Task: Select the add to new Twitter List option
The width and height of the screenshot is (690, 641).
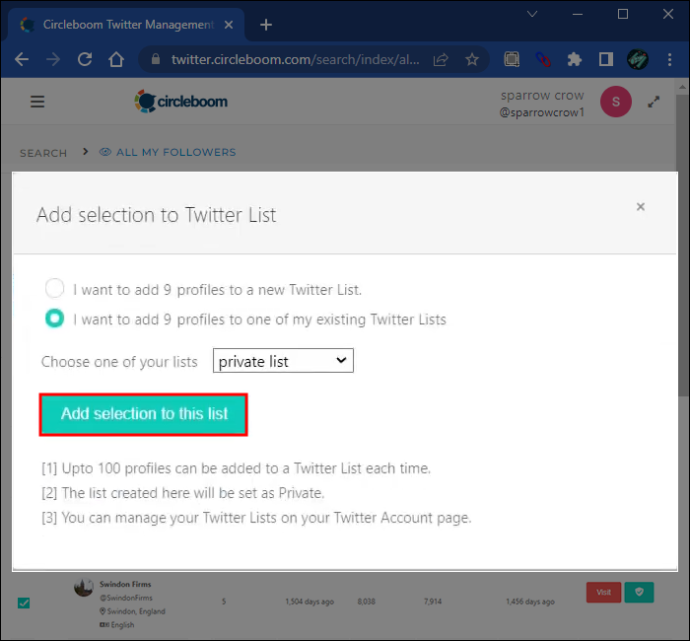Action: tap(55, 289)
